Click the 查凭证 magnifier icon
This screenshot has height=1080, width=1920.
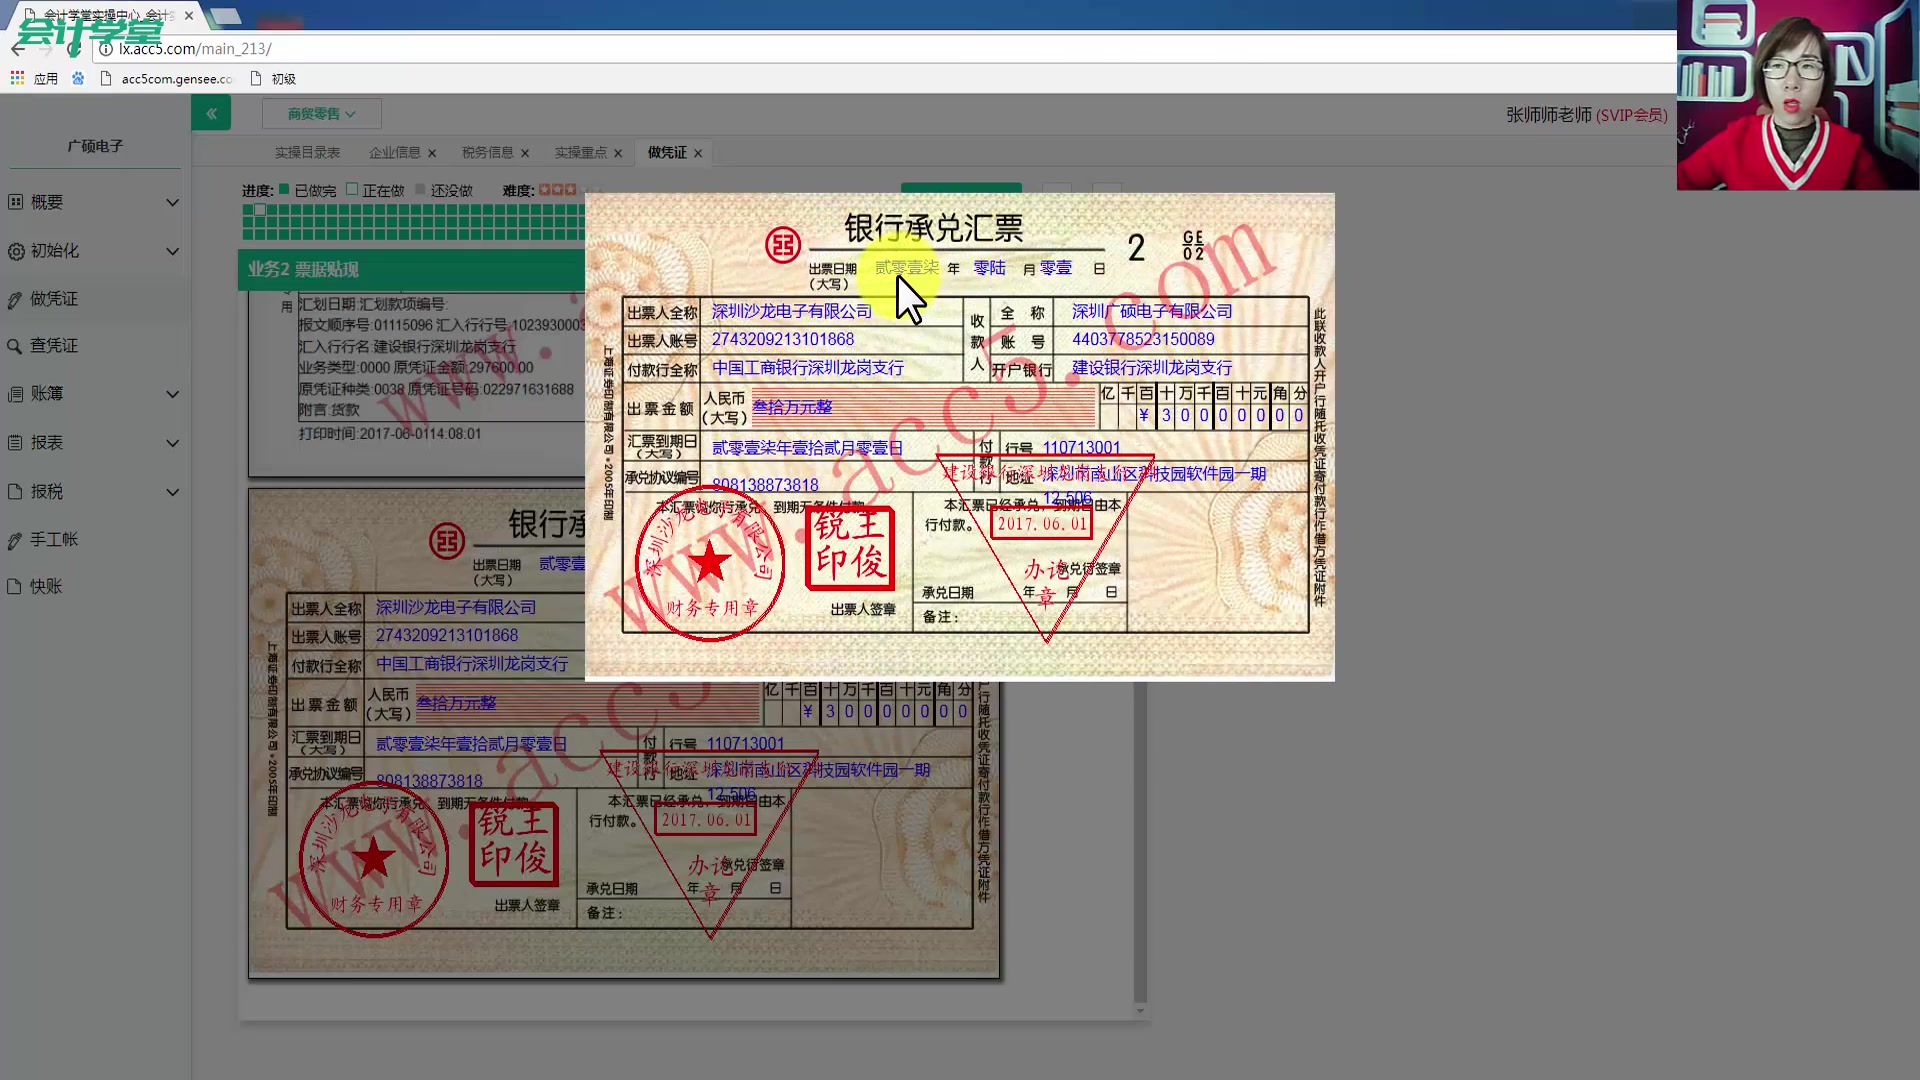point(15,346)
